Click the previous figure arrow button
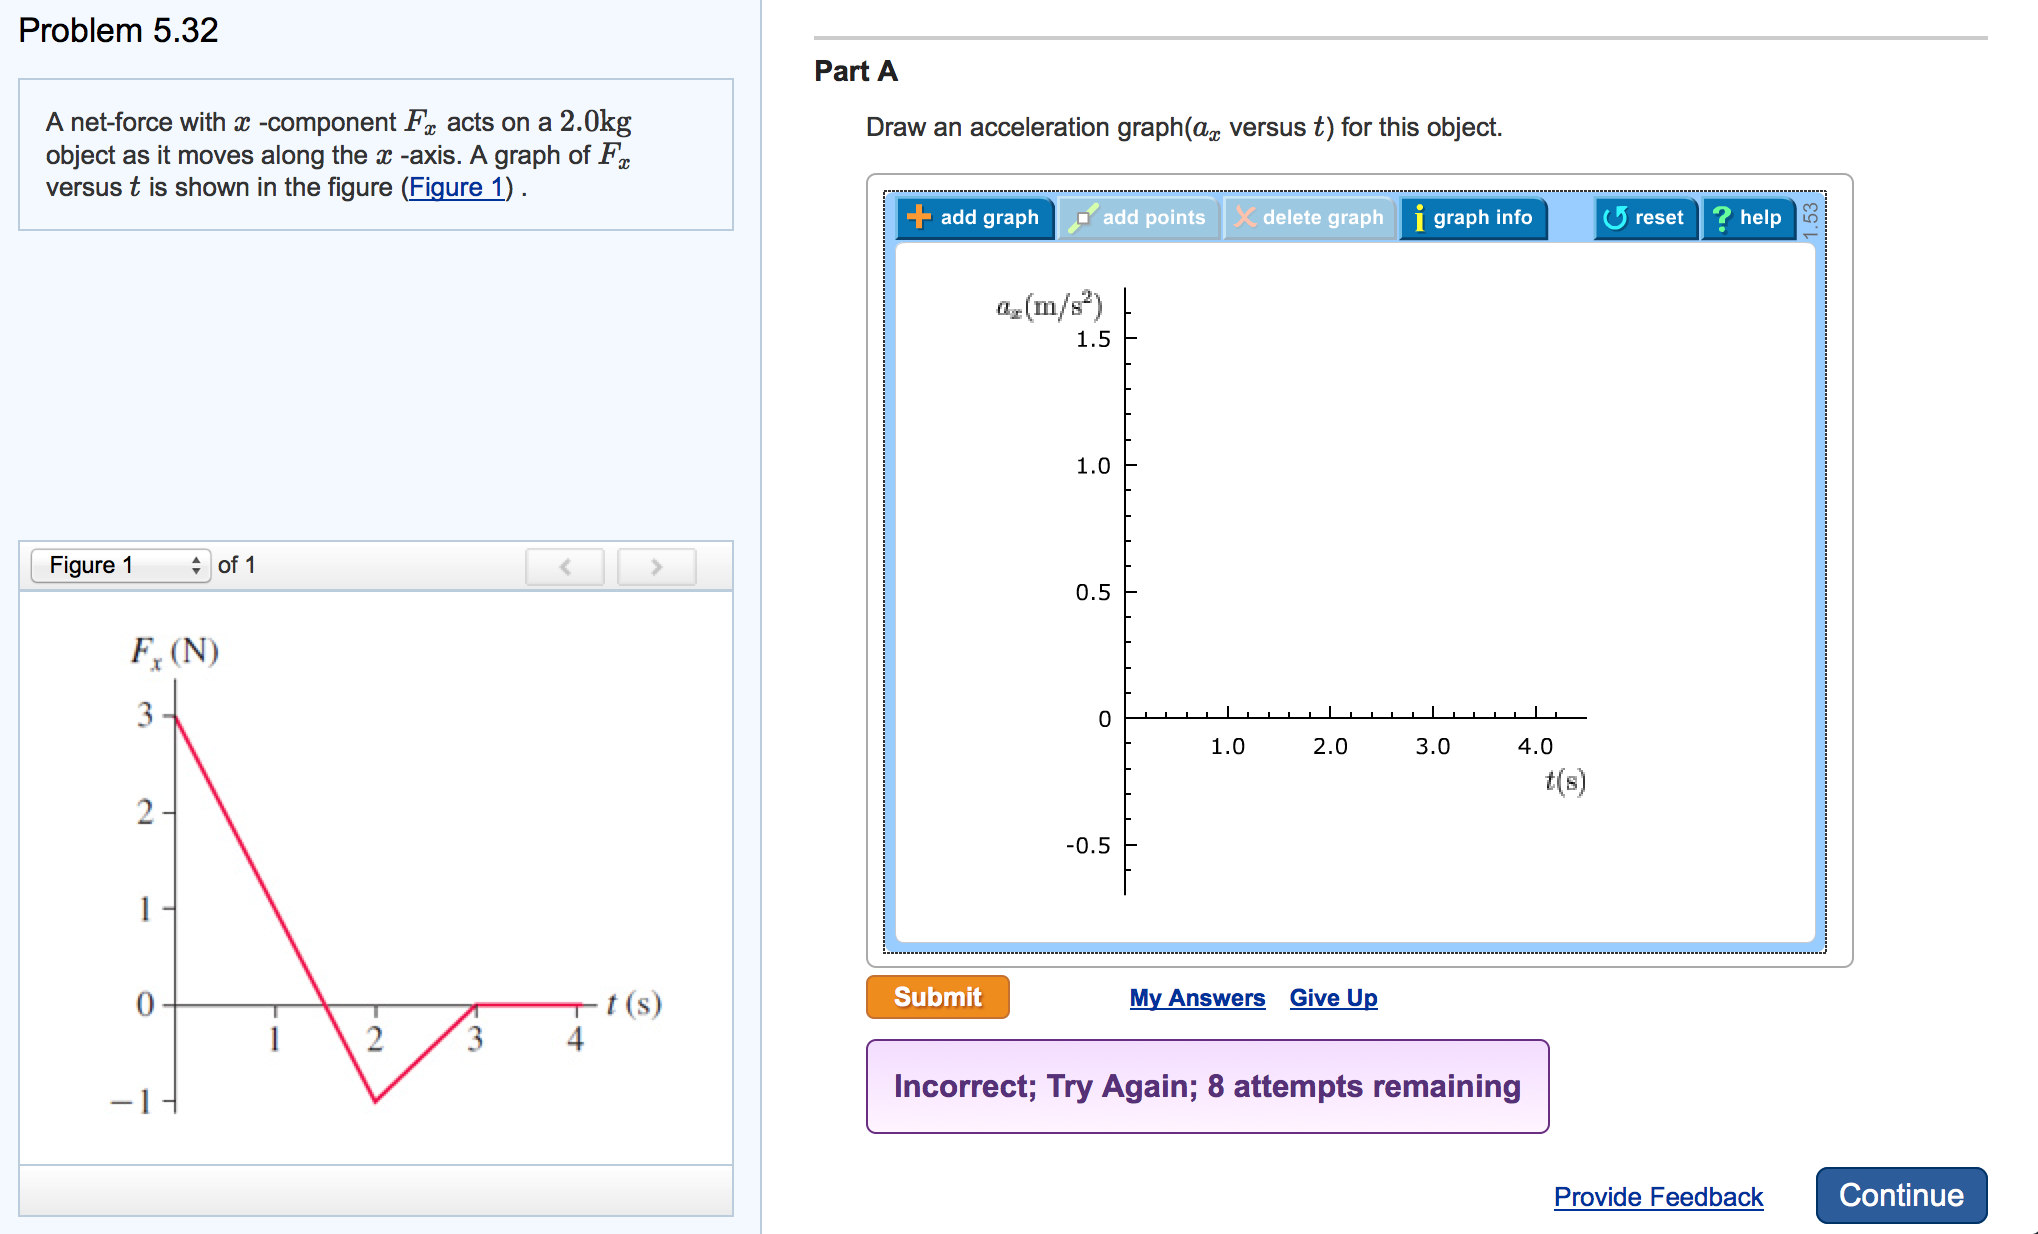 [x=565, y=566]
